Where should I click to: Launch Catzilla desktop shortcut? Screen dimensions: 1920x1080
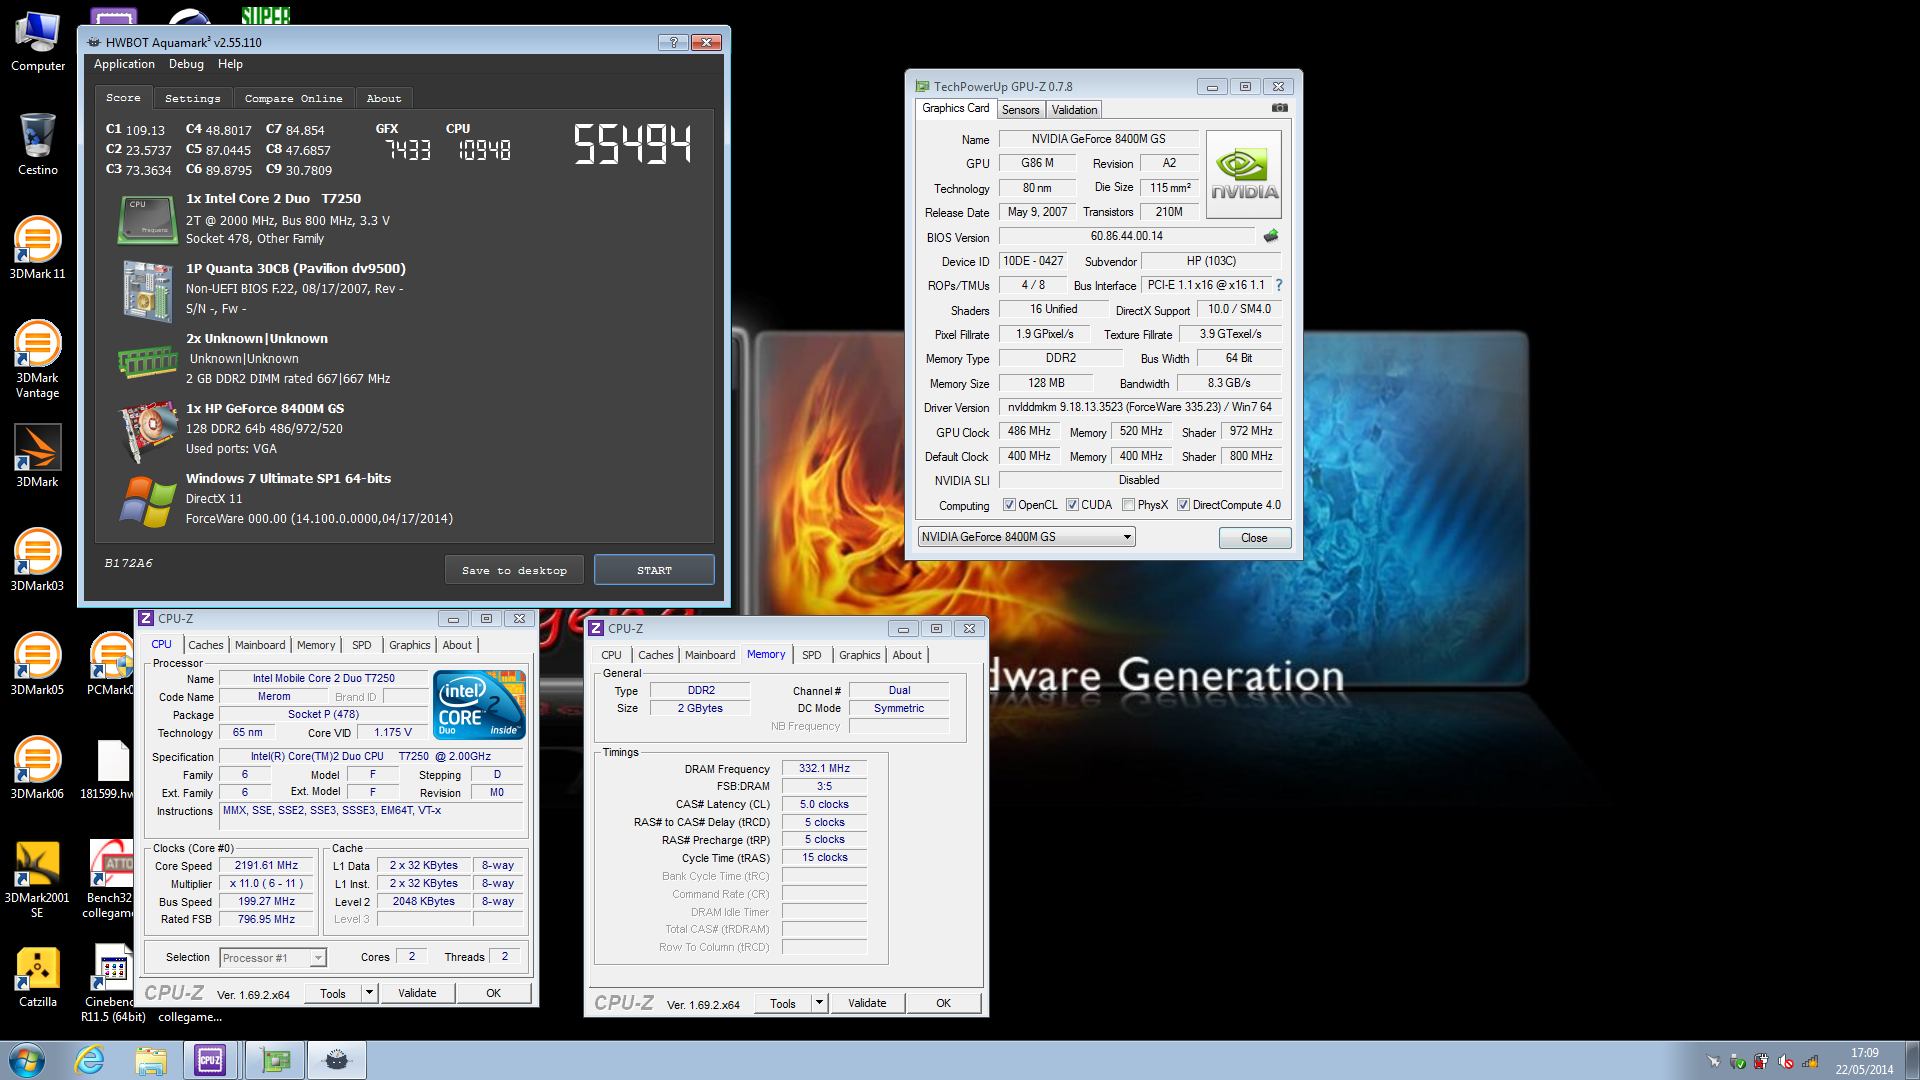pyautogui.click(x=38, y=975)
